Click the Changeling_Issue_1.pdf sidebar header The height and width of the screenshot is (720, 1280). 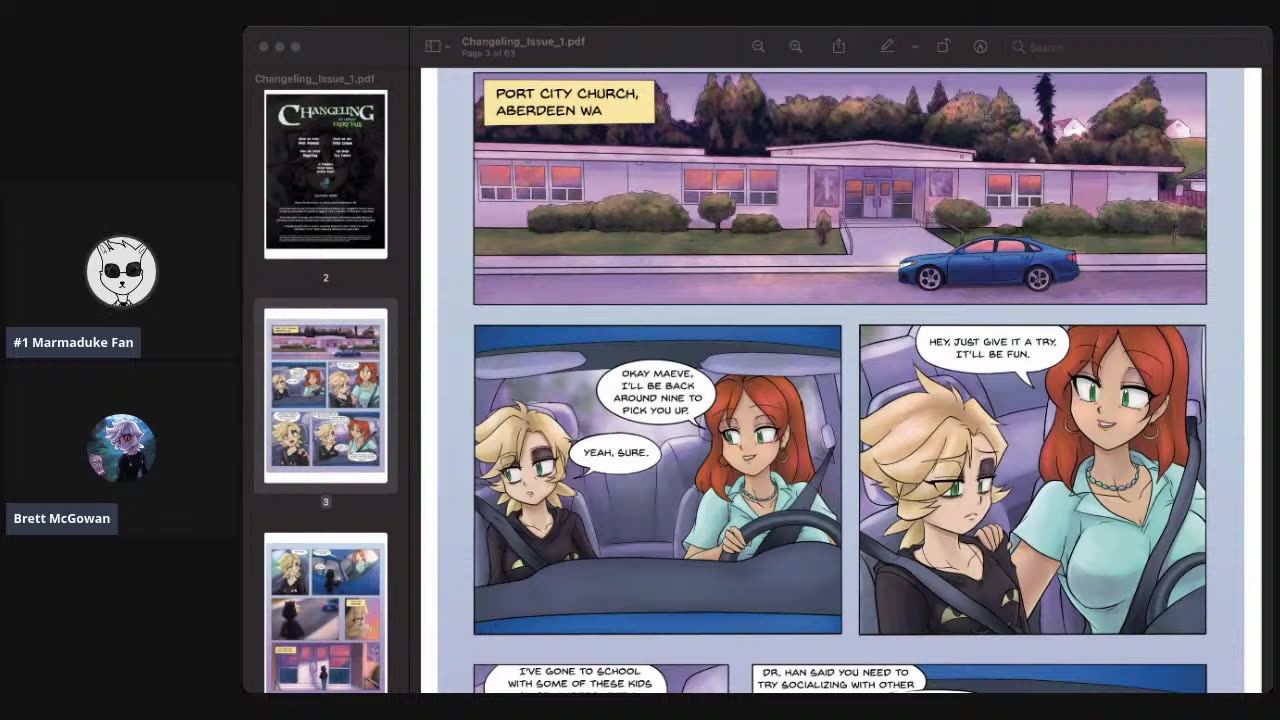tap(315, 79)
